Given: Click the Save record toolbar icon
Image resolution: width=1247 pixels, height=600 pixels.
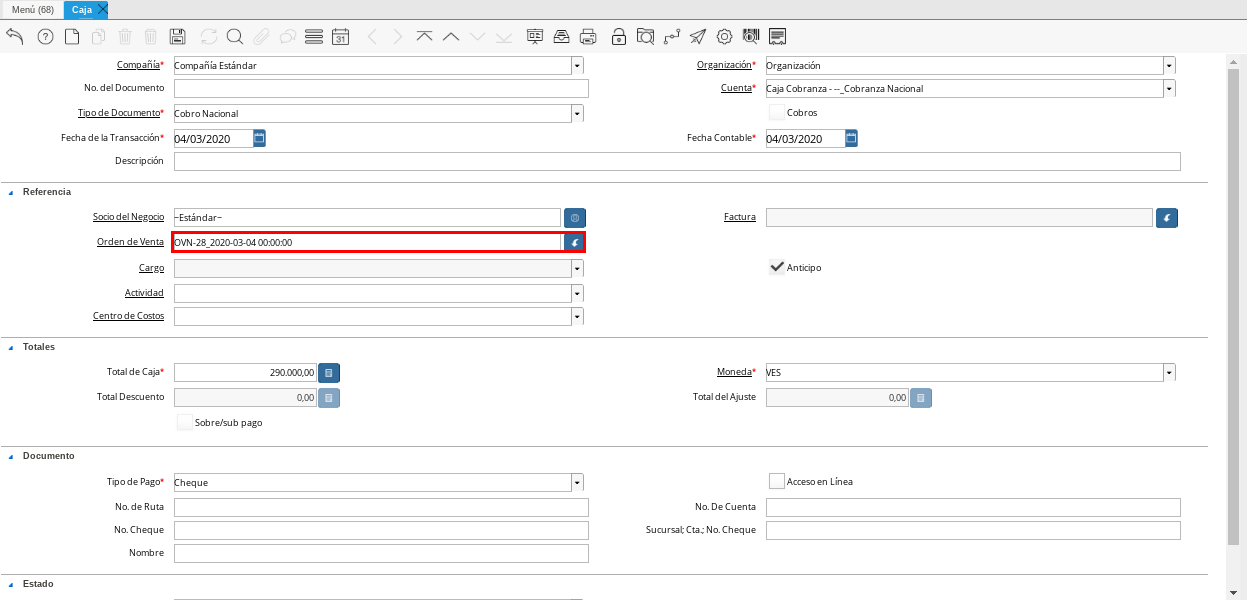Looking at the screenshot, I should (178, 37).
